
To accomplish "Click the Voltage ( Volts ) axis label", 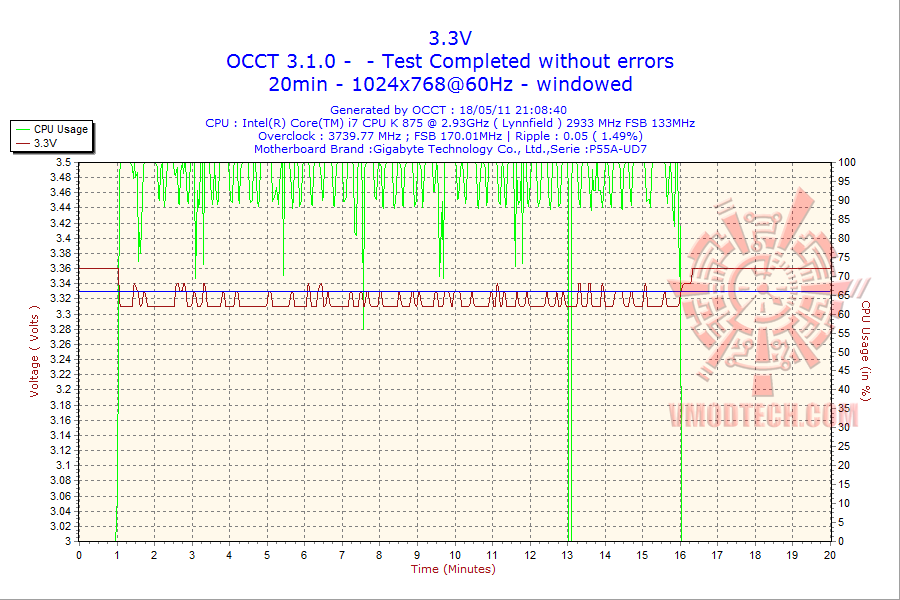I will pos(34,351).
